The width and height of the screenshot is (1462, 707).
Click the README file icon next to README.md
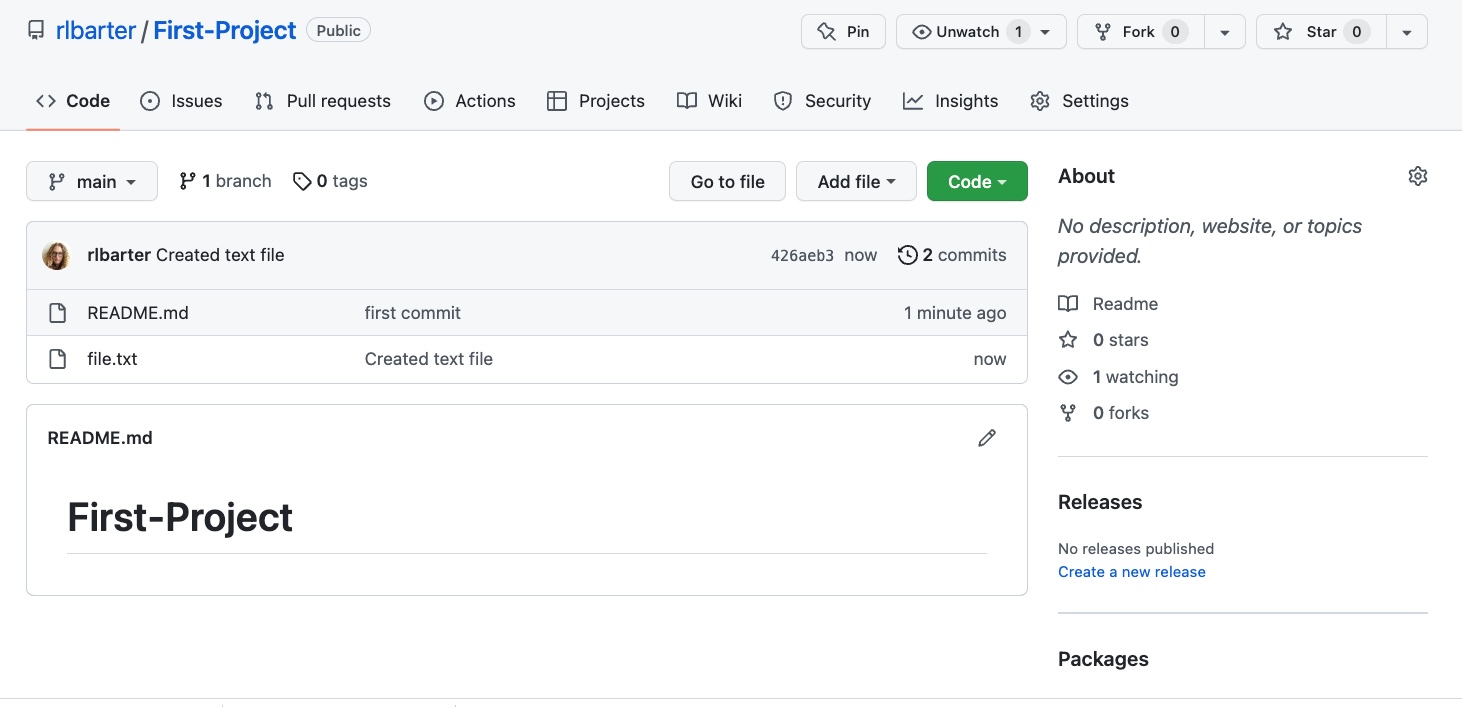pyautogui.click(x=57, y=312)
